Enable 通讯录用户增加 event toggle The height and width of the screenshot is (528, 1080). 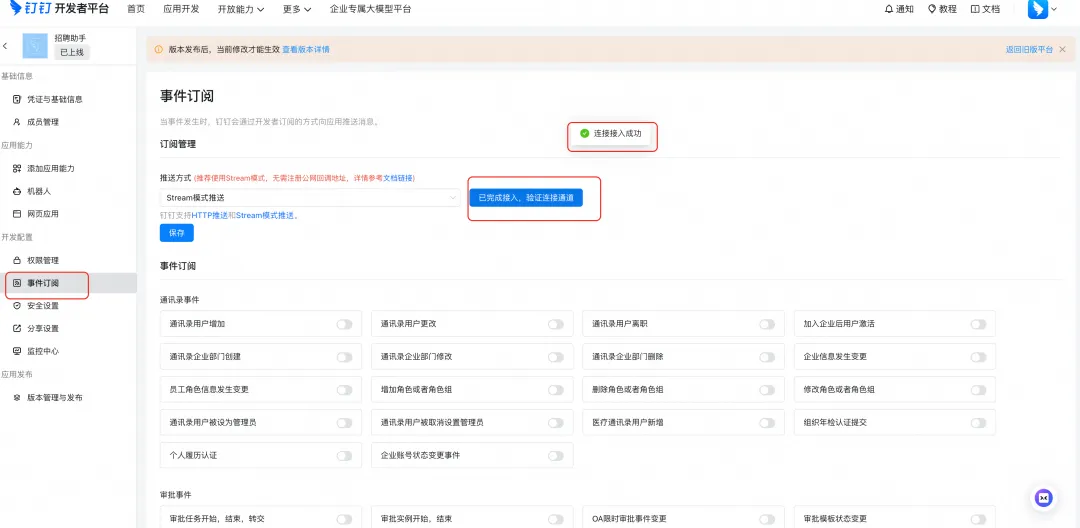[x=344, y=324]
